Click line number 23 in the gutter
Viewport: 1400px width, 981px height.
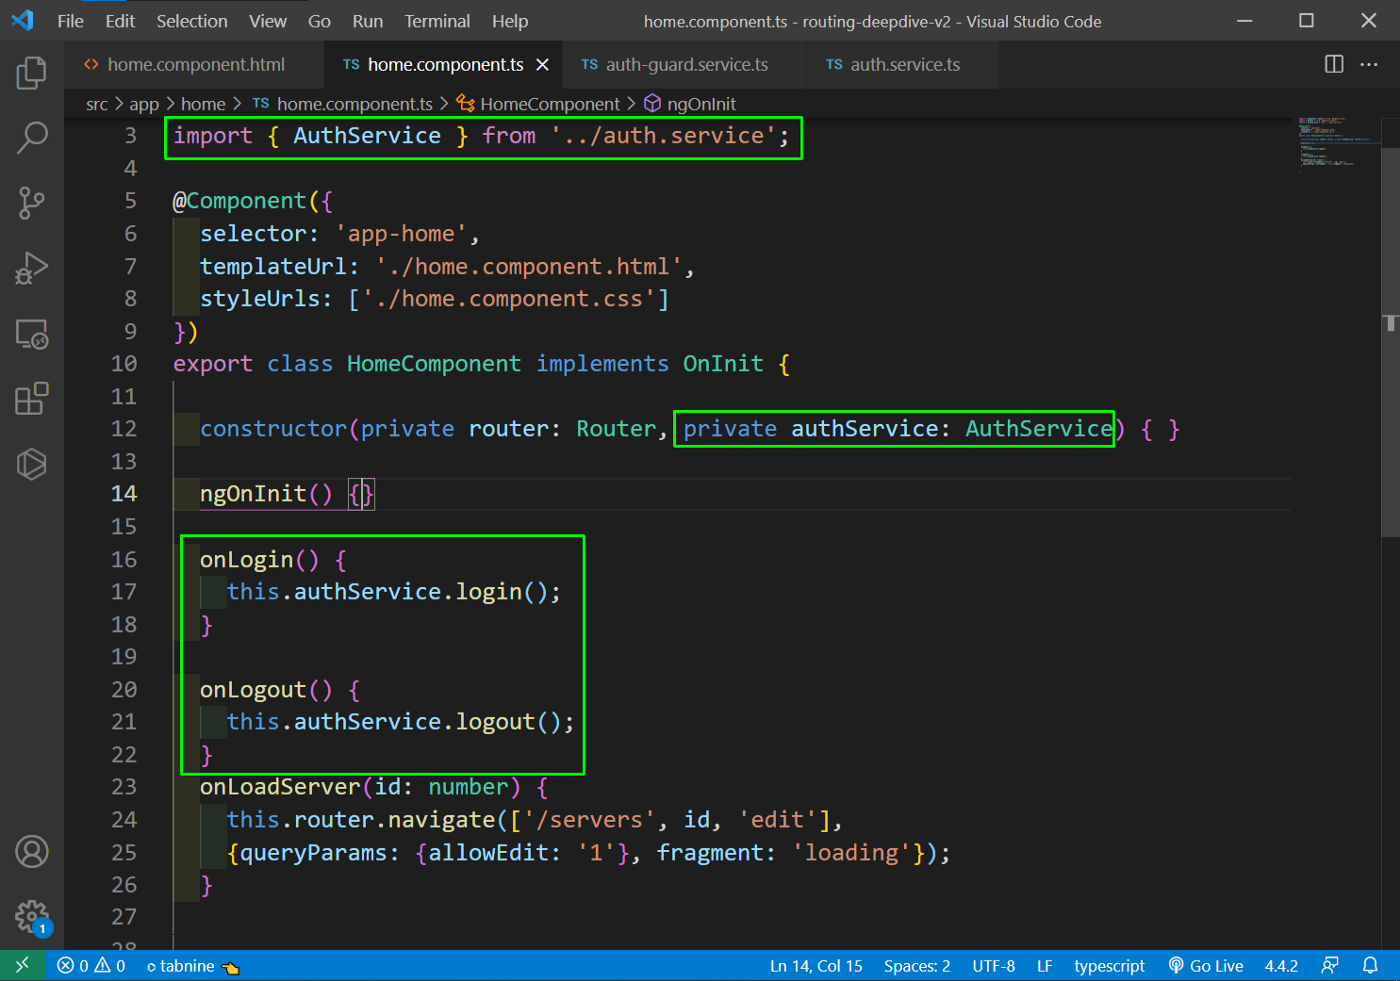click(123, 787)
